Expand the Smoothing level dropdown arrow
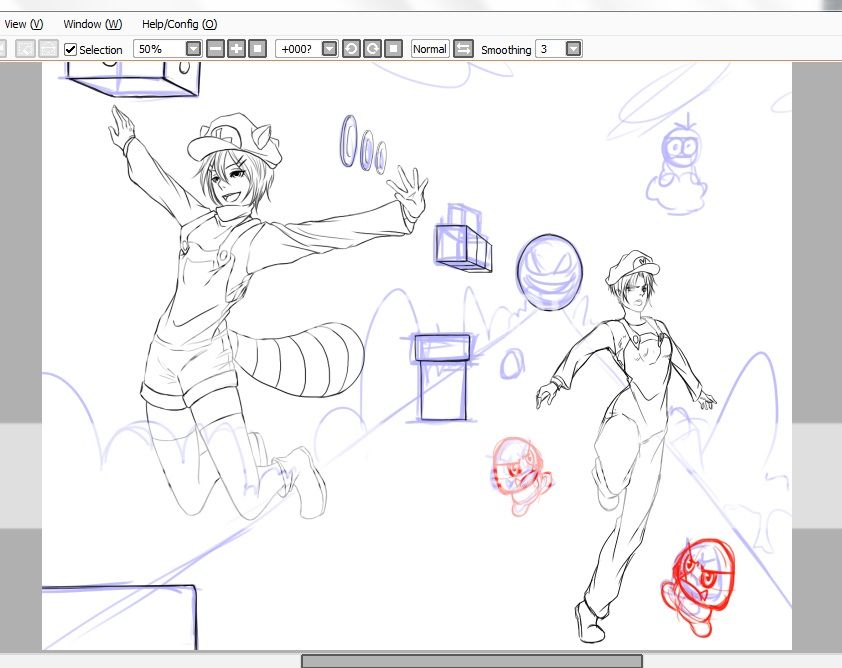 (574, 49)
